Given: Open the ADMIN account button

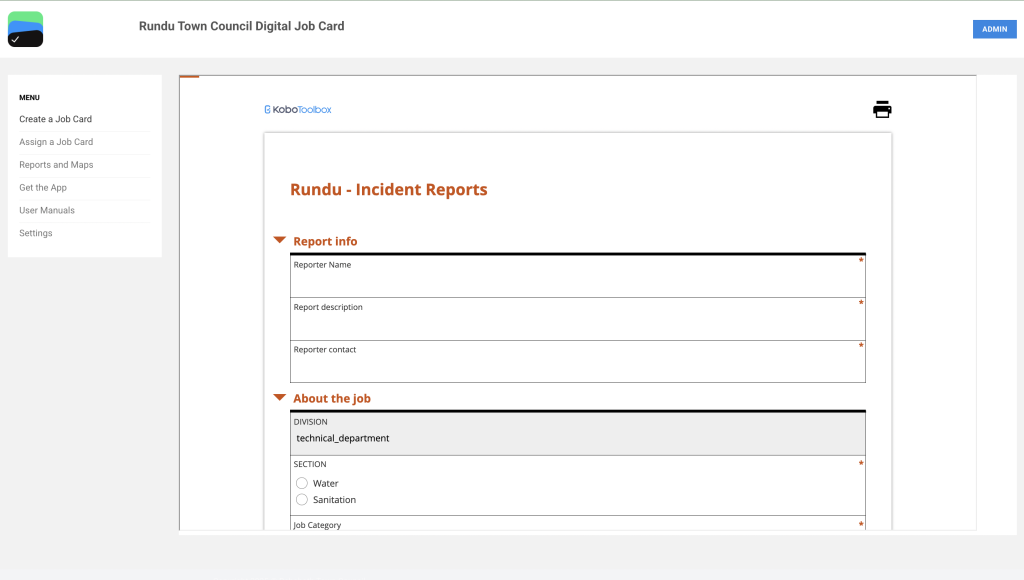Looking at the screenshot, I should [x=994, y=29].
